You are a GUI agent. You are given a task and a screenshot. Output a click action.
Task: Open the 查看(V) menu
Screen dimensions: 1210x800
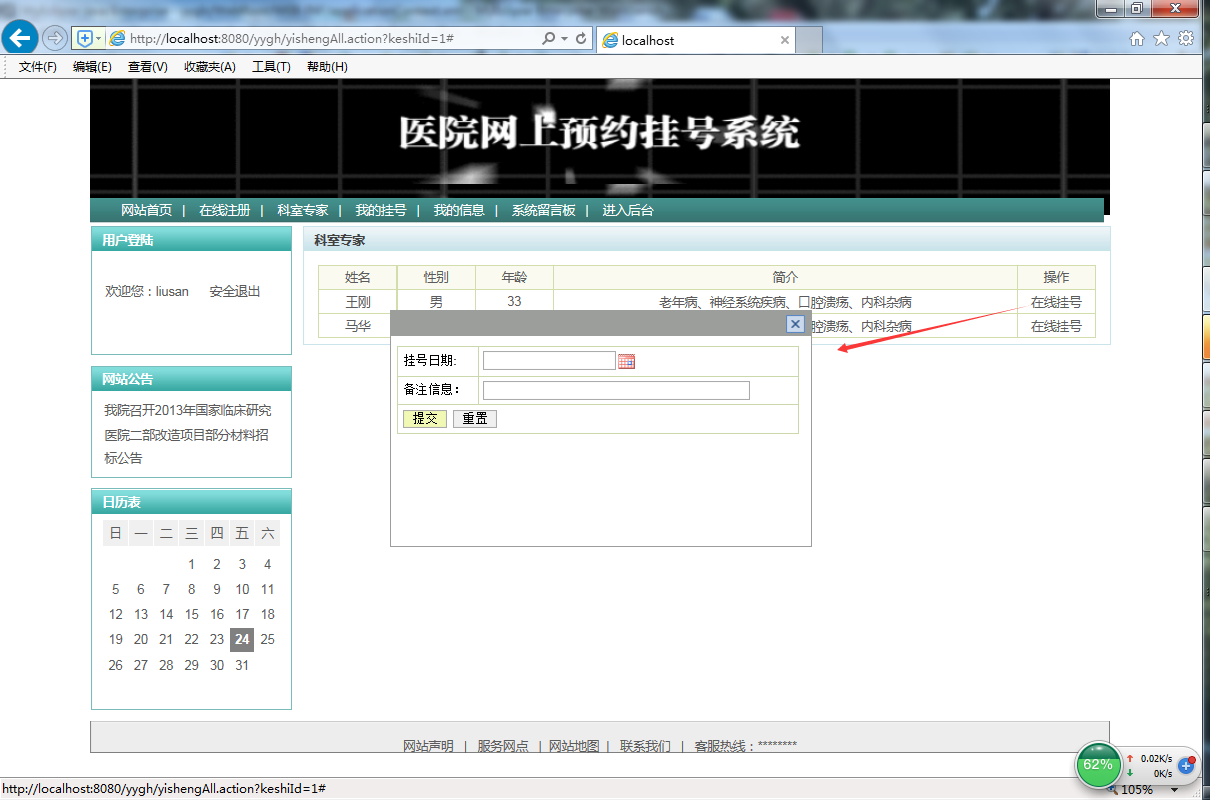point(148,67)
